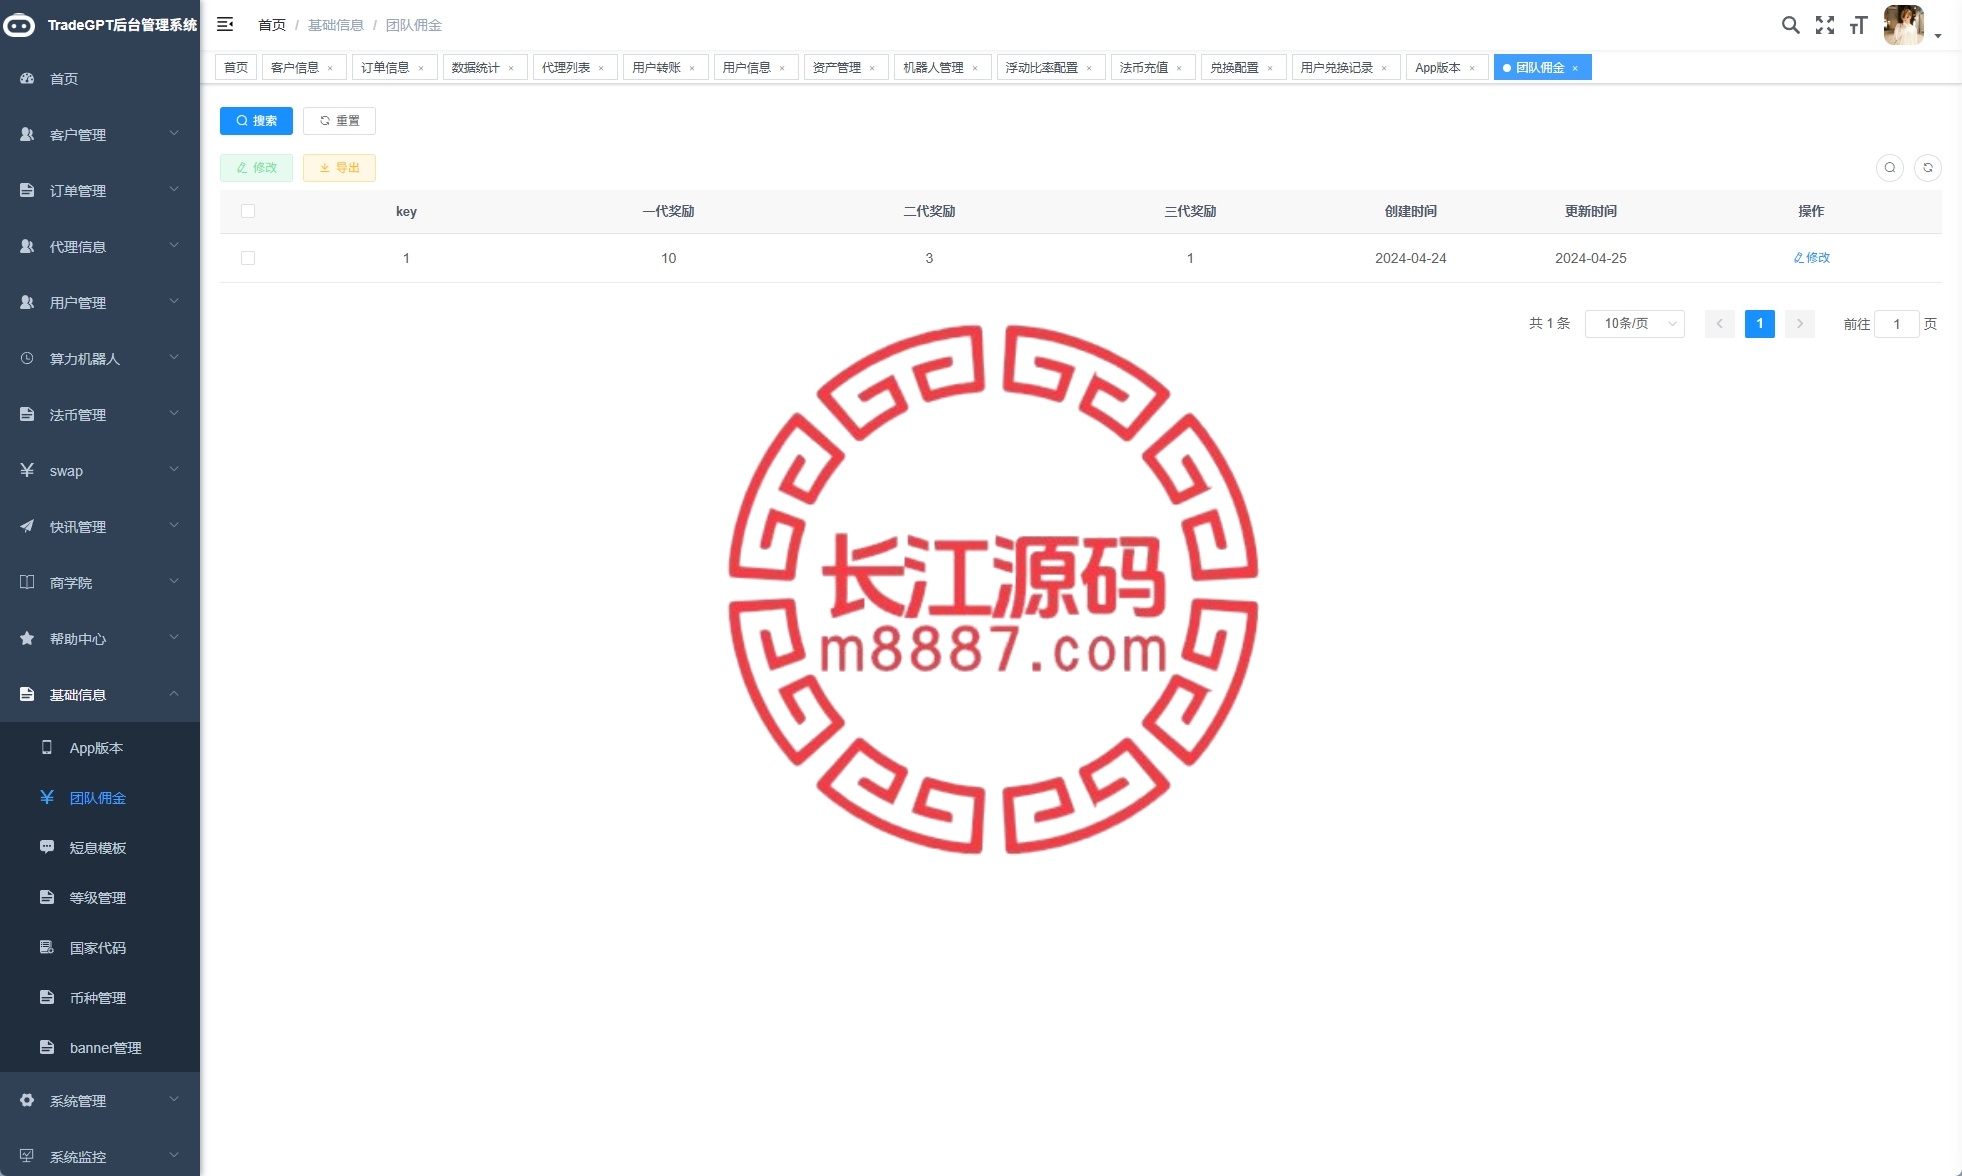Open 短息模板 in the sidebar submenu
Screen dimensions: 1962x1176
point(100,848)
